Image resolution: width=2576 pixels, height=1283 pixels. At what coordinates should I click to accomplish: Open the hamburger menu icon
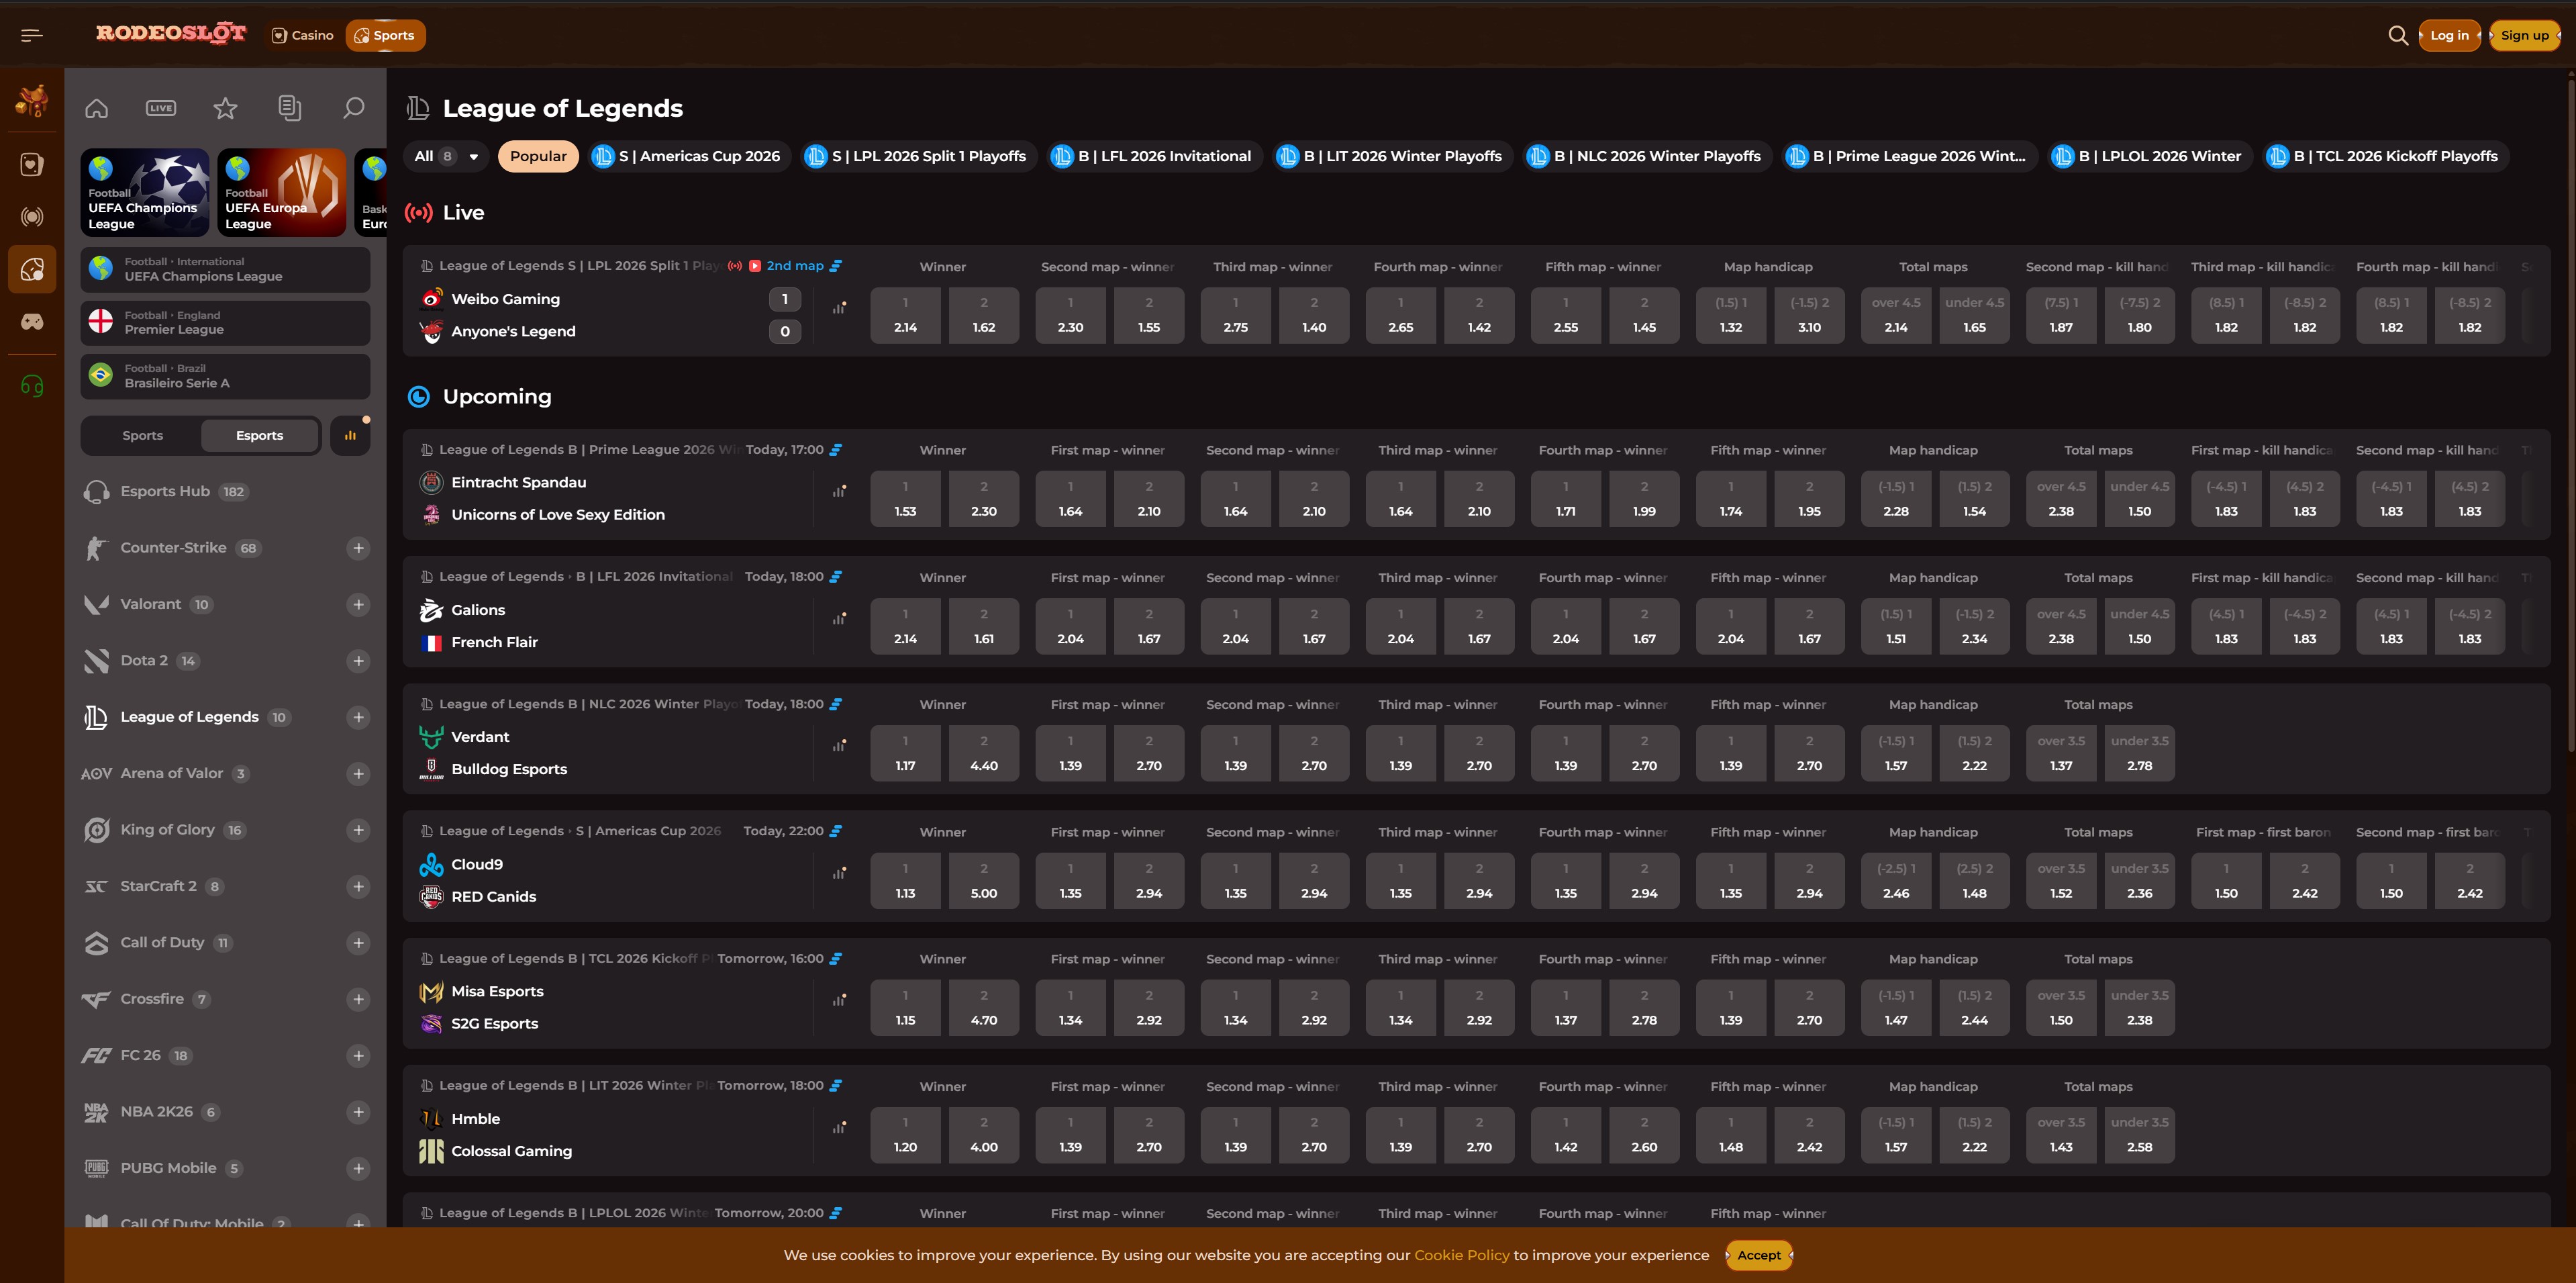coord(31,35)
